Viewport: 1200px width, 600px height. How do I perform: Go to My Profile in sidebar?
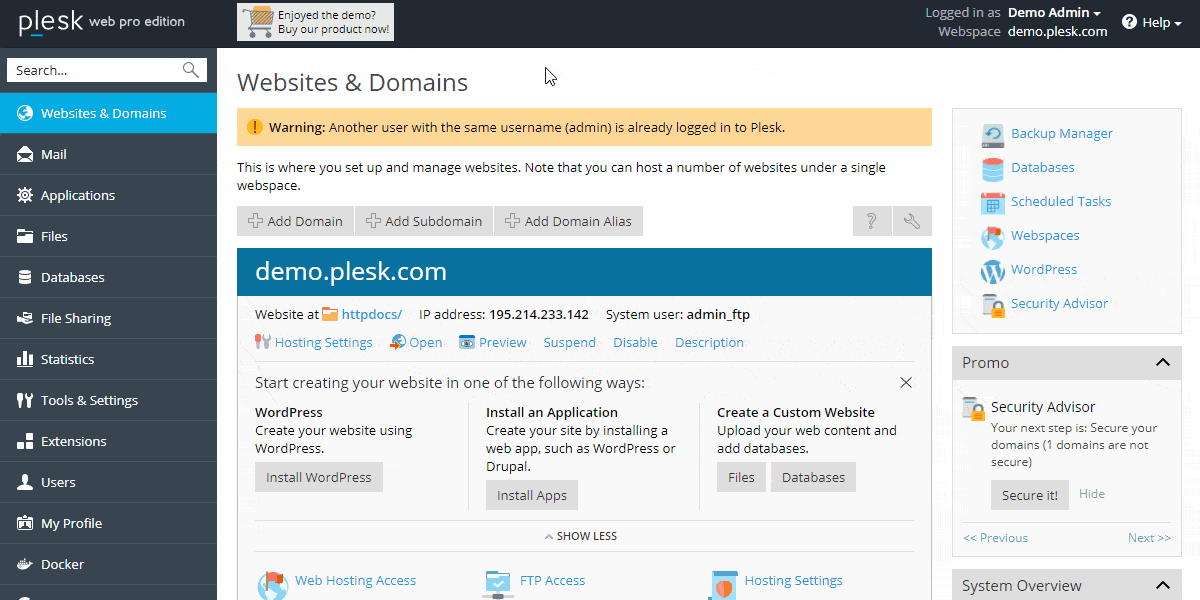(x=108, y=523)
